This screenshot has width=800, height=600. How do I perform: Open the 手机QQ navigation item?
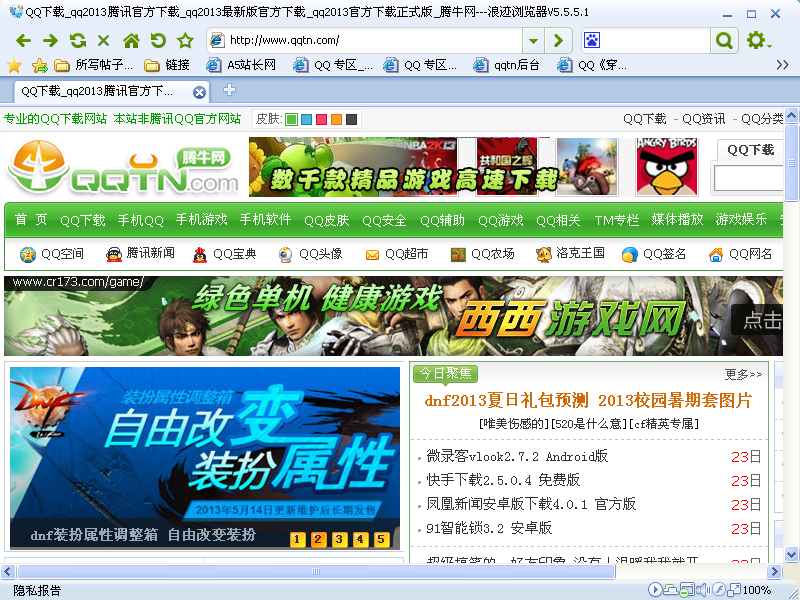click(x=140, y=220)
